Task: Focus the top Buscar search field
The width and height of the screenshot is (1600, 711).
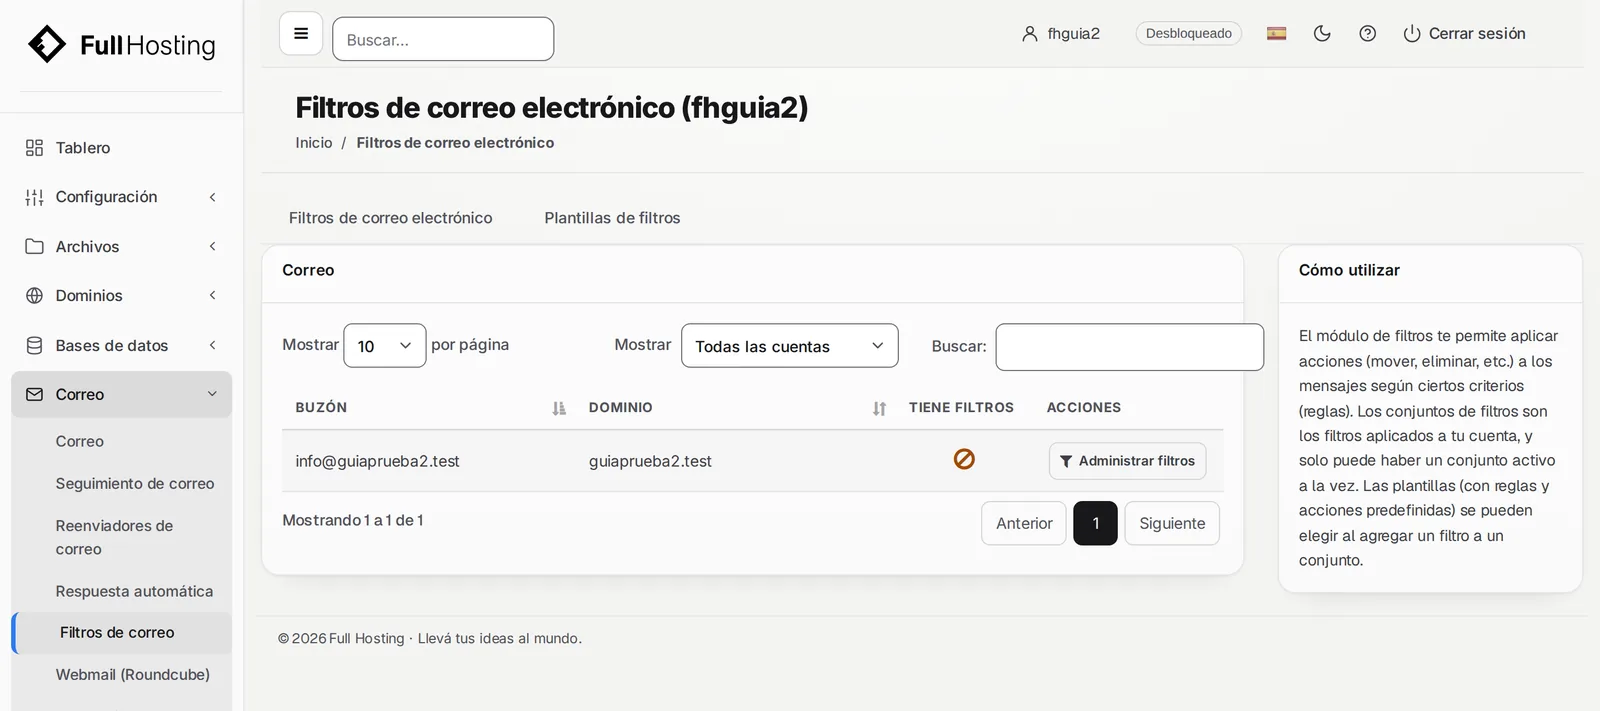Action: [x=443, y=39]
